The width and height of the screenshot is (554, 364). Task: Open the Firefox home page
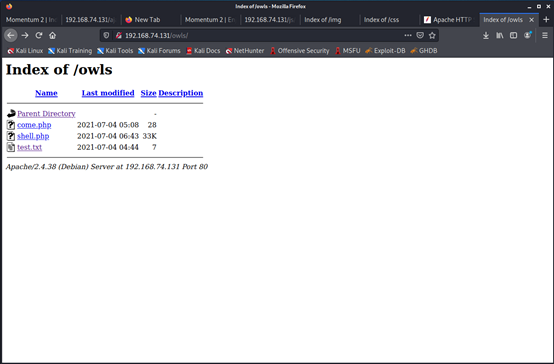pos(53,35)
